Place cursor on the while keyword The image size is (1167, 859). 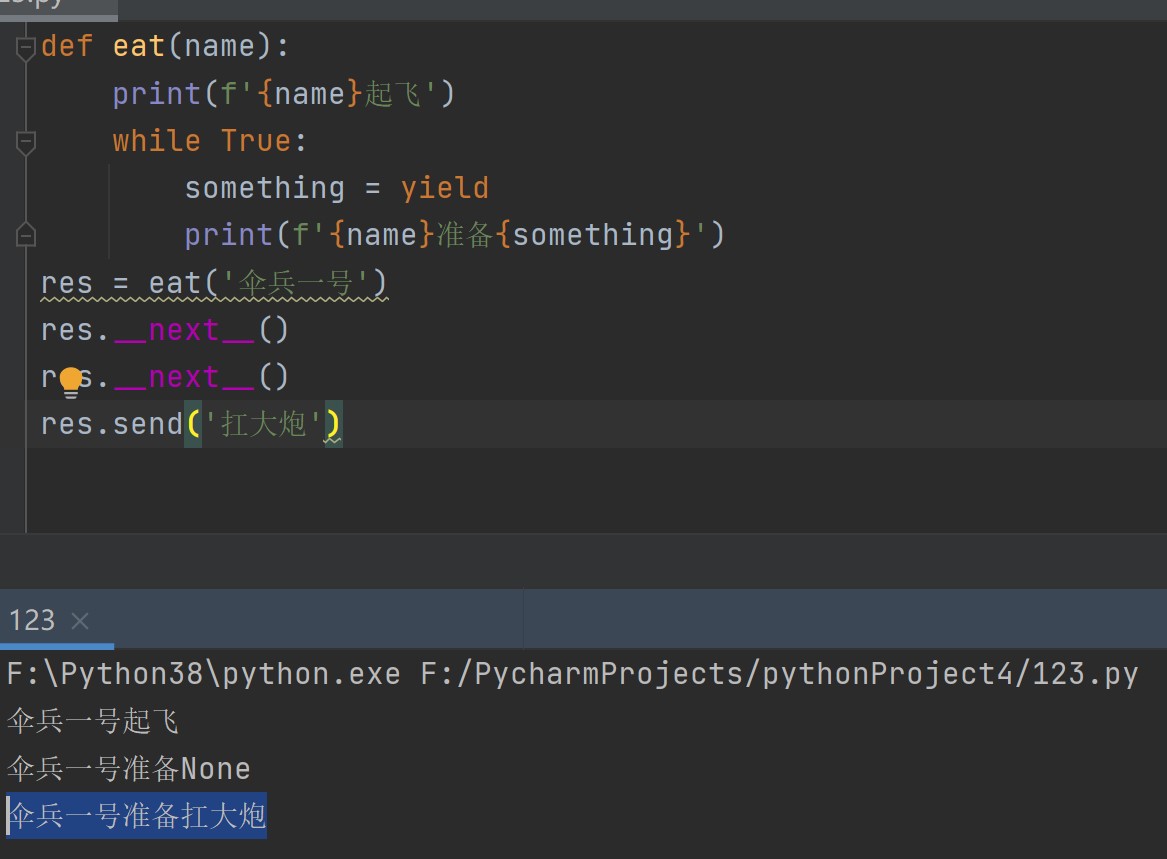point(156,141)
